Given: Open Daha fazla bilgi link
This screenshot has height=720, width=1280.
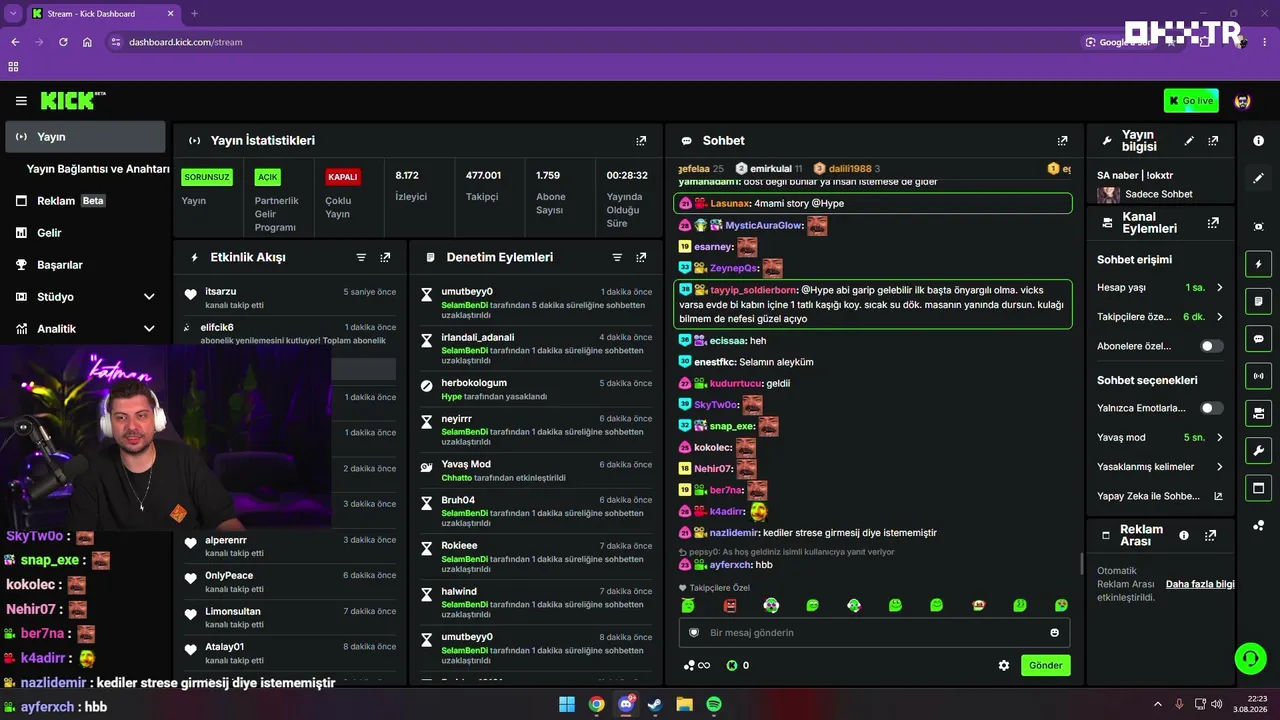Looking at the screenshot, I should [1200, 584].
